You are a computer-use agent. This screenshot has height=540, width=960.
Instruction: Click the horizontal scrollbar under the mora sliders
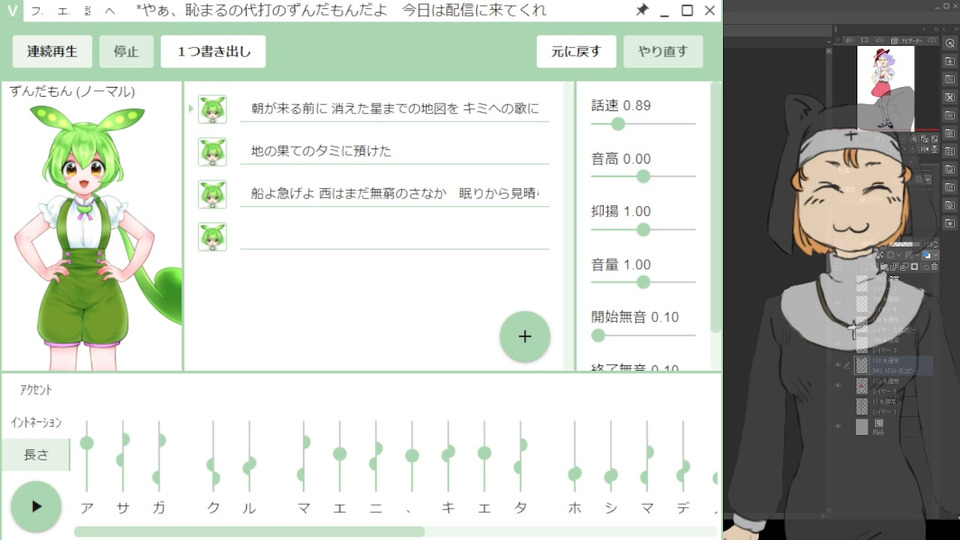pos(249,531)
